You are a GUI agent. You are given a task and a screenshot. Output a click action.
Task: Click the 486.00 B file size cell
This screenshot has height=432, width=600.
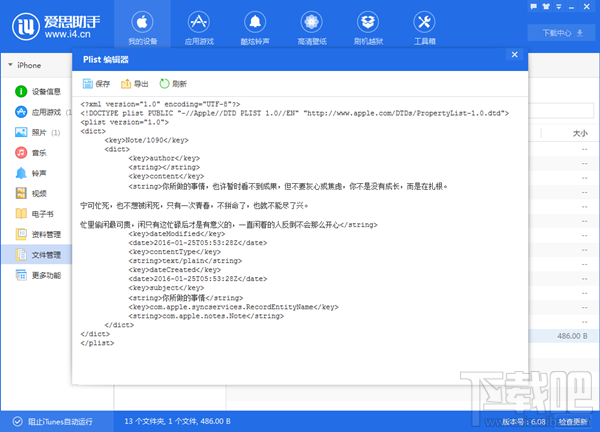[x=572, y=336]
